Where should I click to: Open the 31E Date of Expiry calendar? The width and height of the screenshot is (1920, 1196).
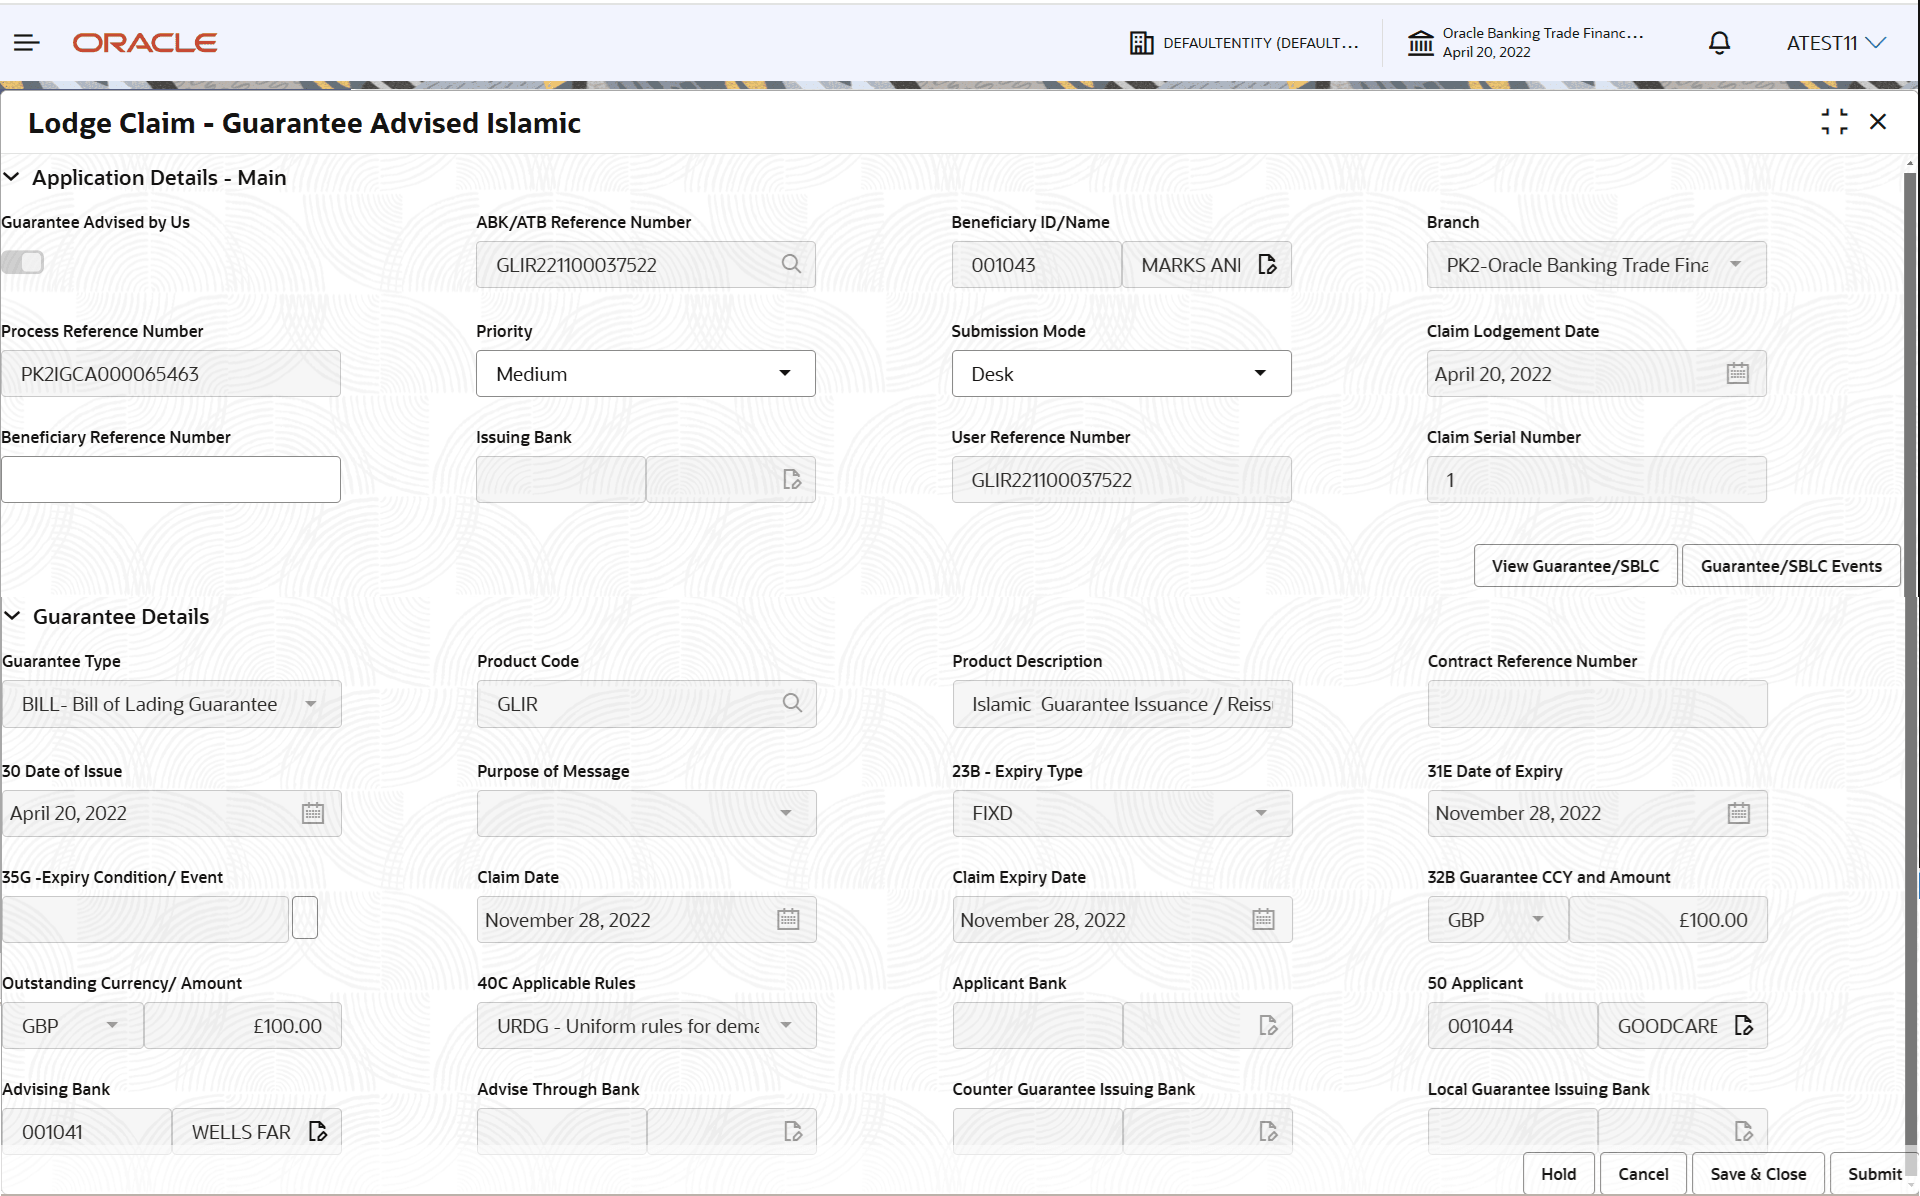coord(1739,813)
